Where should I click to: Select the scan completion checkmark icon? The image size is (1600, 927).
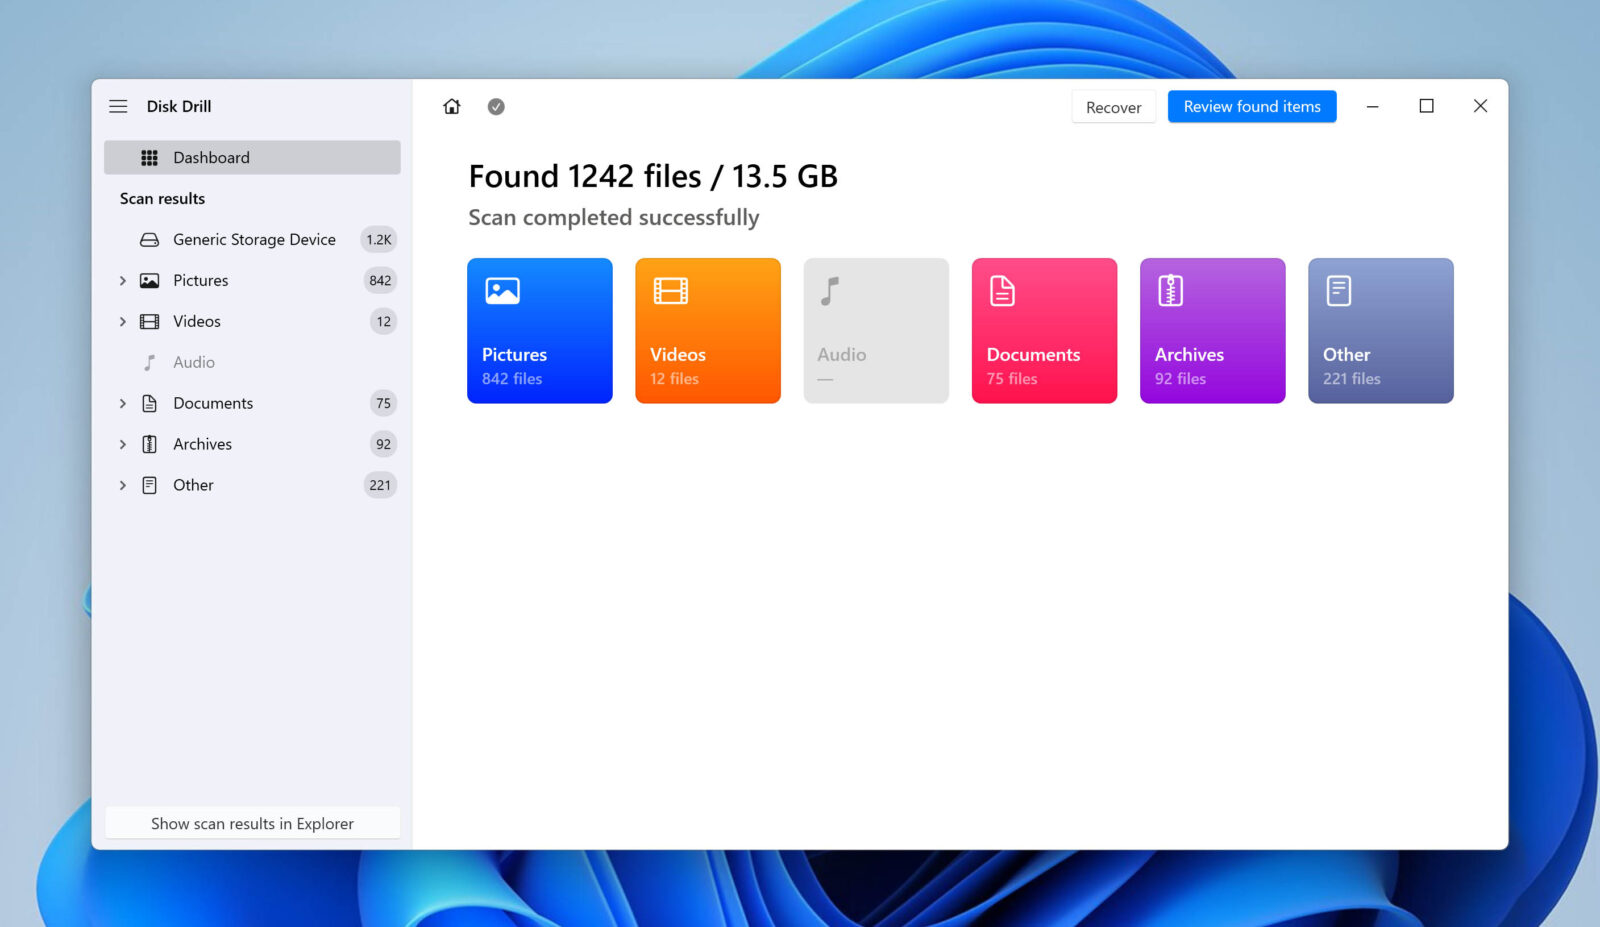[x=496, y=106]
